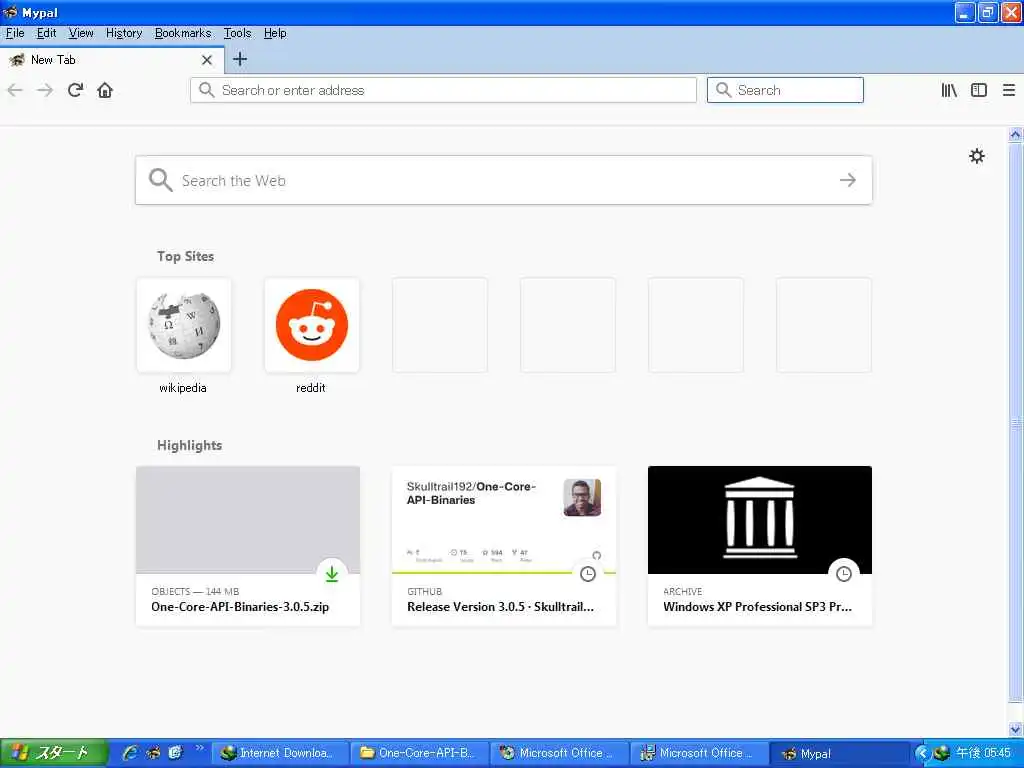Select the New Tab tab
The width and height of the screenshot is (1024, 768).
pos(112,60)
